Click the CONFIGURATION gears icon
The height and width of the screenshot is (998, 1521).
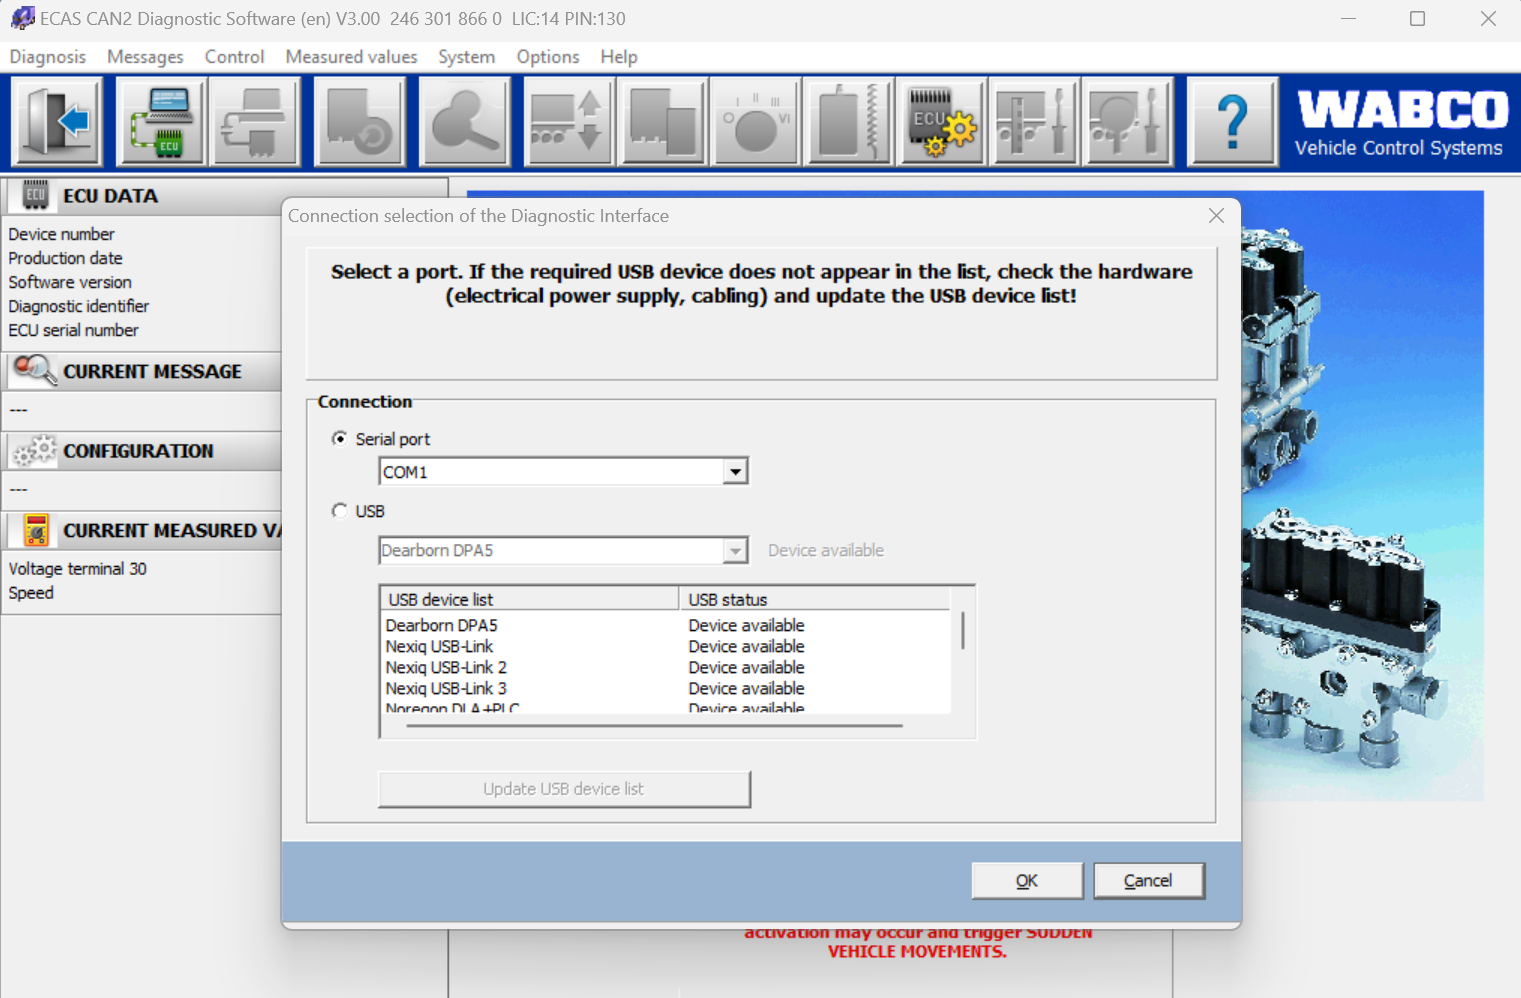[x=34, y=451]
